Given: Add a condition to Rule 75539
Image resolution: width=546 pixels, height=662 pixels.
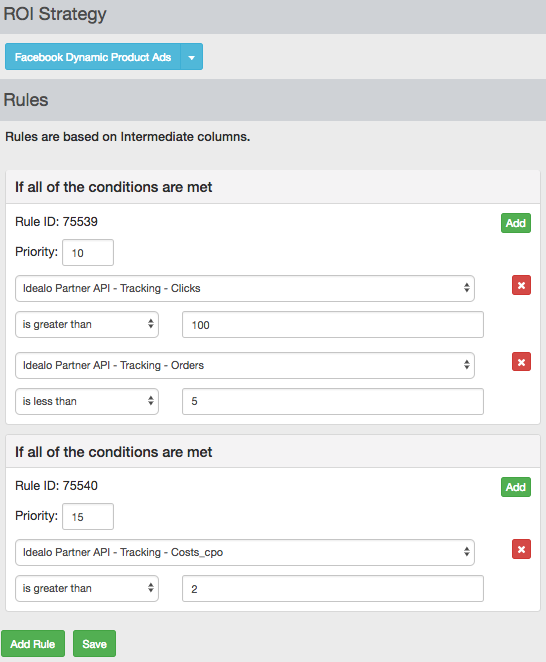Looking at the screenshot, I should click(x=516, y=223).
